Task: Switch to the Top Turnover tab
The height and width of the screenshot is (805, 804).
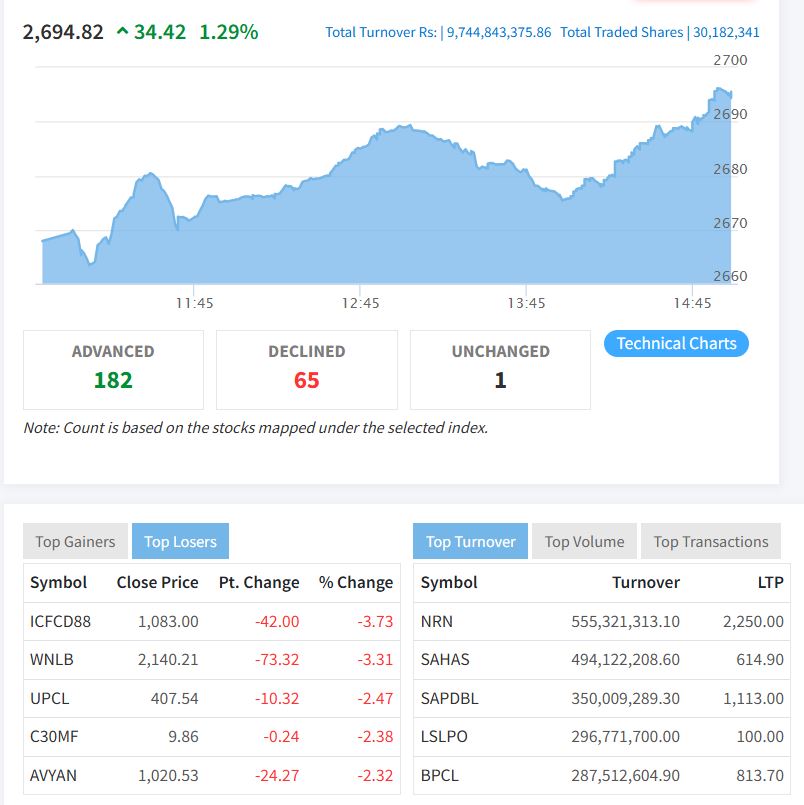Action: pos(470,542)
